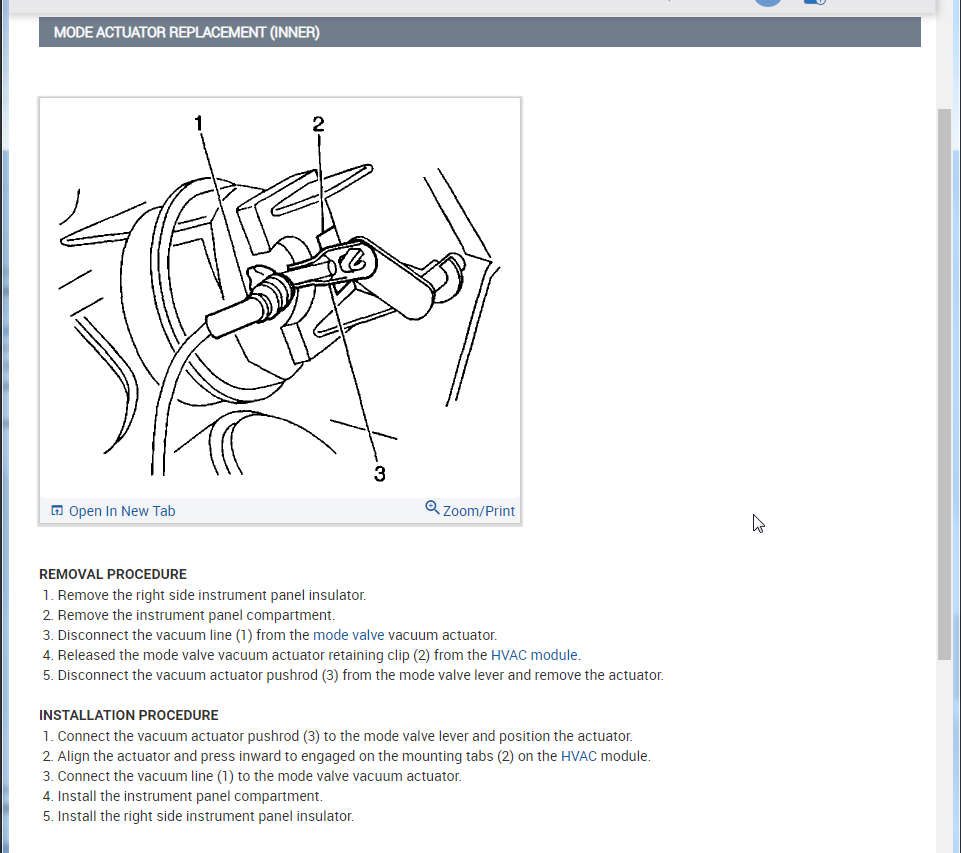Click the Open In New Tab icon
The image size is (961, 853).
point(57,510)
